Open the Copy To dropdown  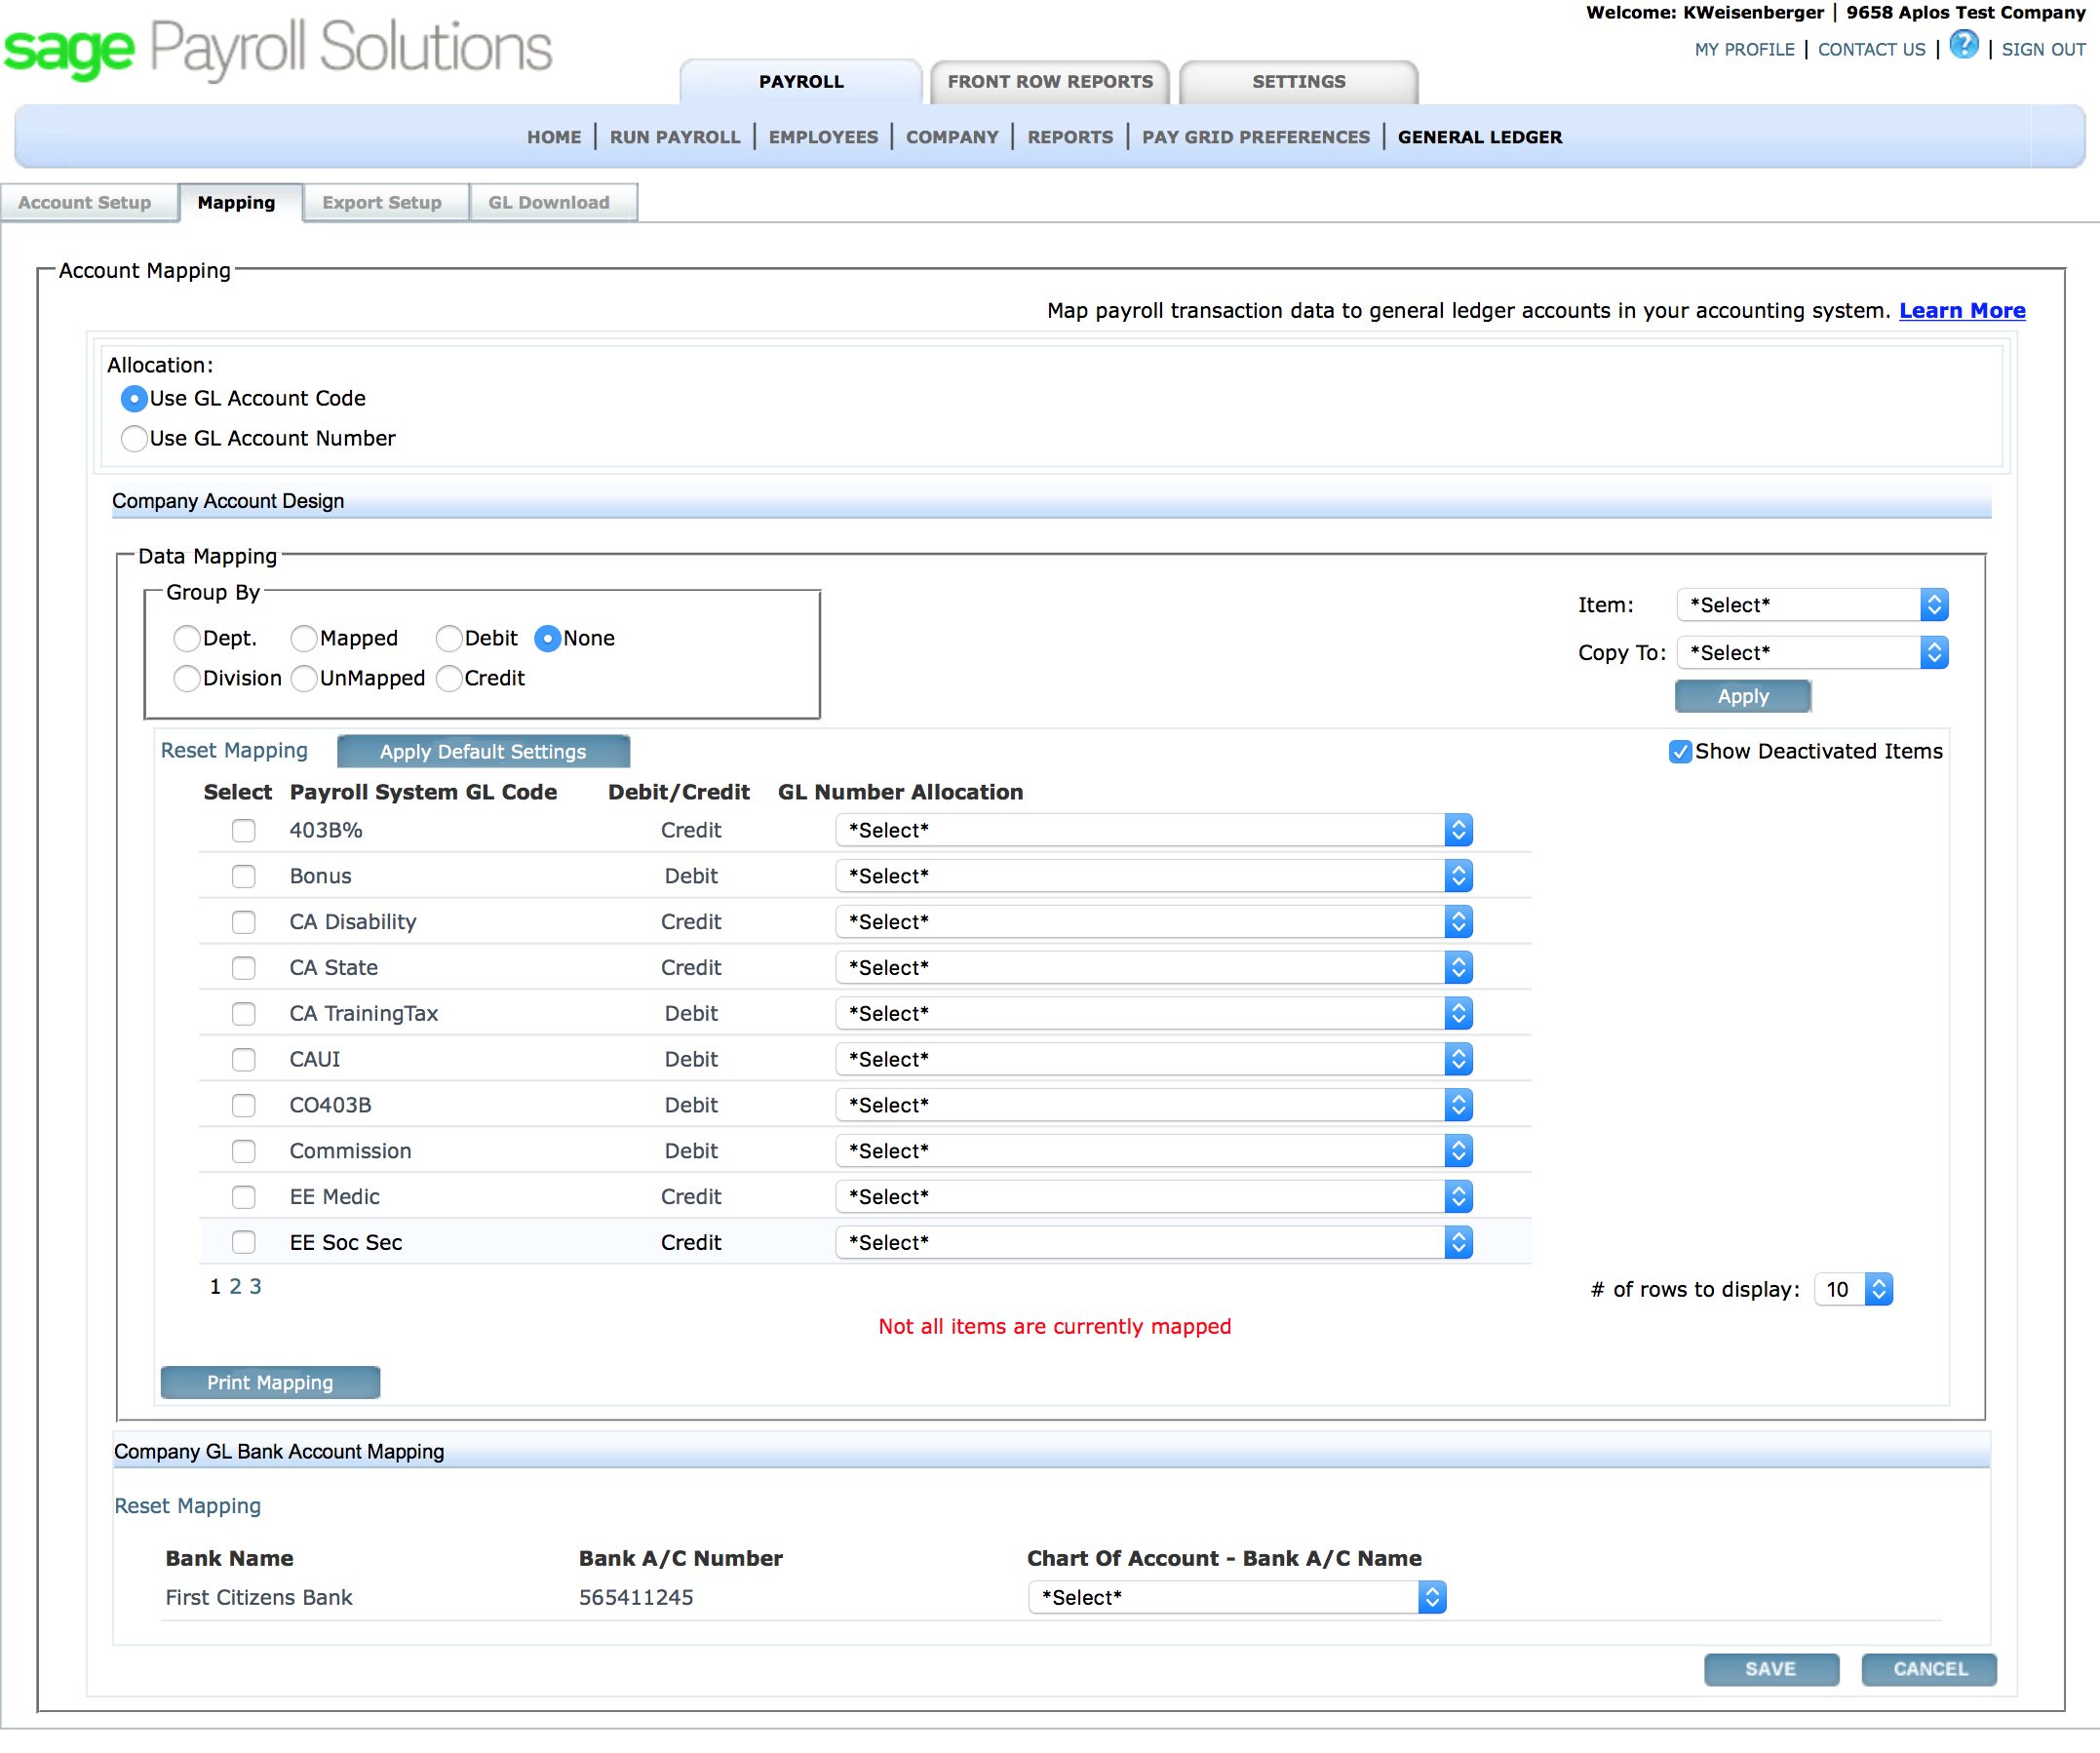(x=1812, y=653)
